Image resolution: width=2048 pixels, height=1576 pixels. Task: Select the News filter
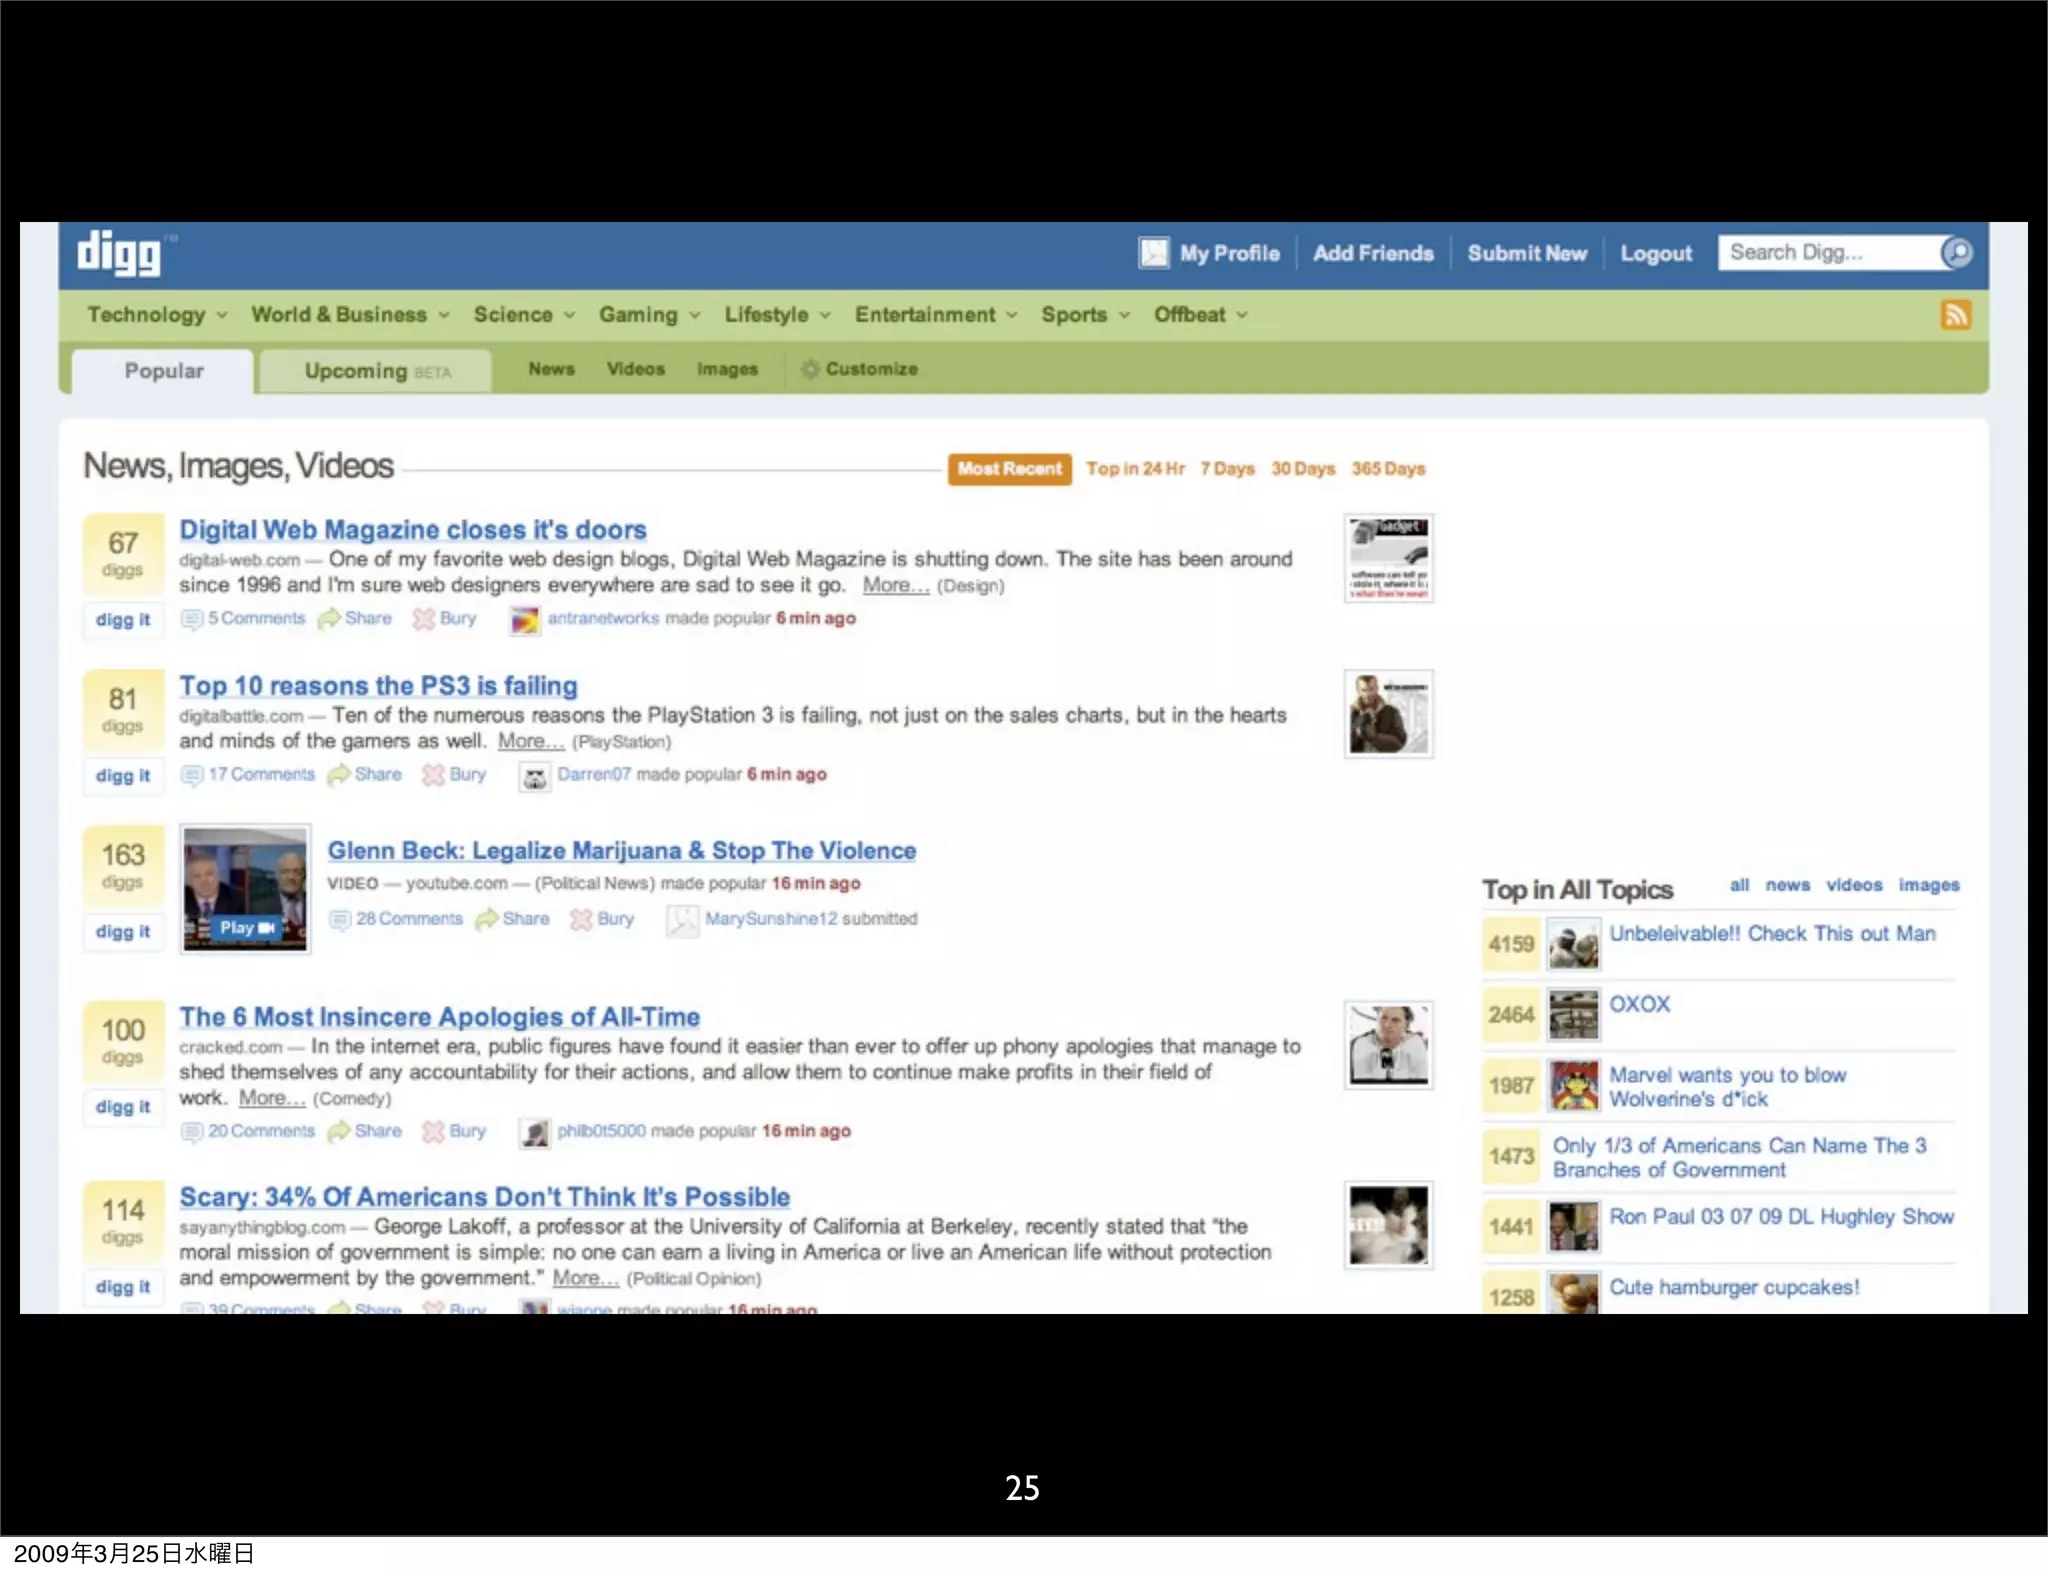pyautogui.click(x=552, y=369)
